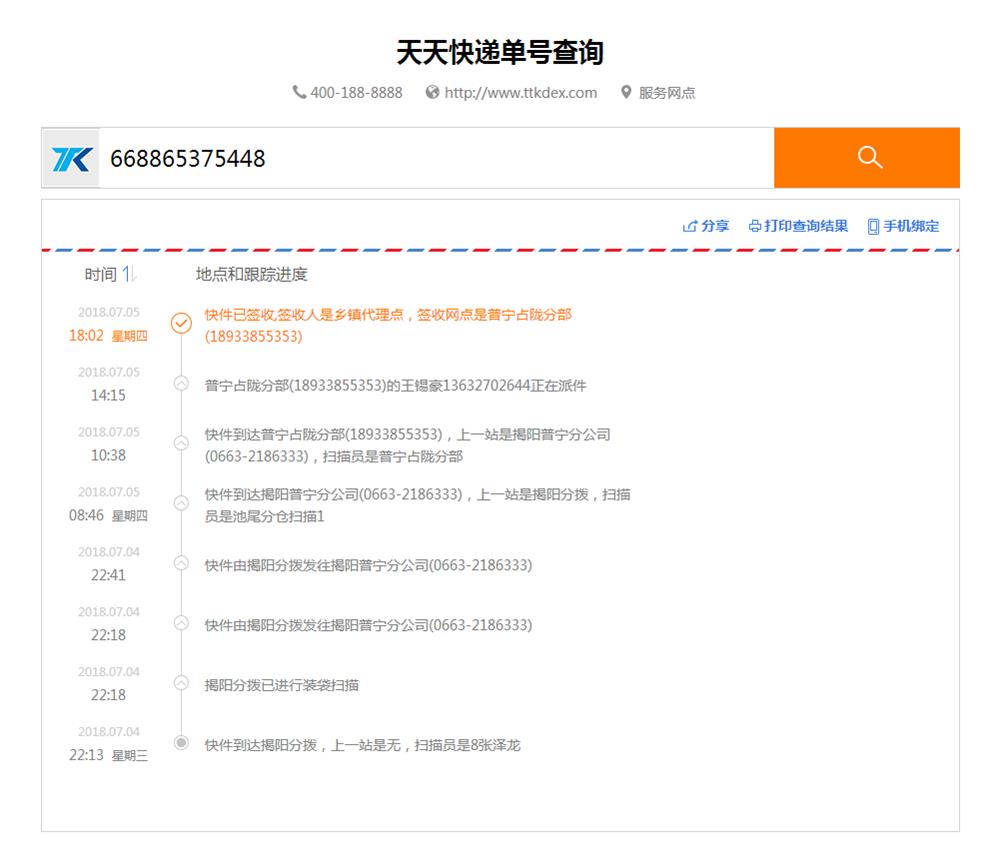
Task: Click the mobile phone icon beside 手机绑定
Action: [873, 226]
